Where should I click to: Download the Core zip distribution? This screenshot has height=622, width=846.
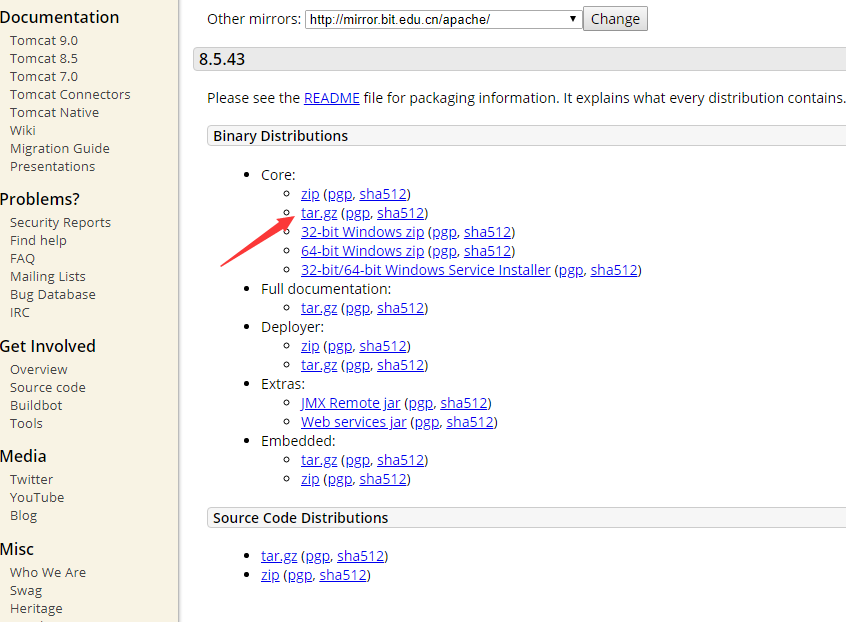point(310,194)
